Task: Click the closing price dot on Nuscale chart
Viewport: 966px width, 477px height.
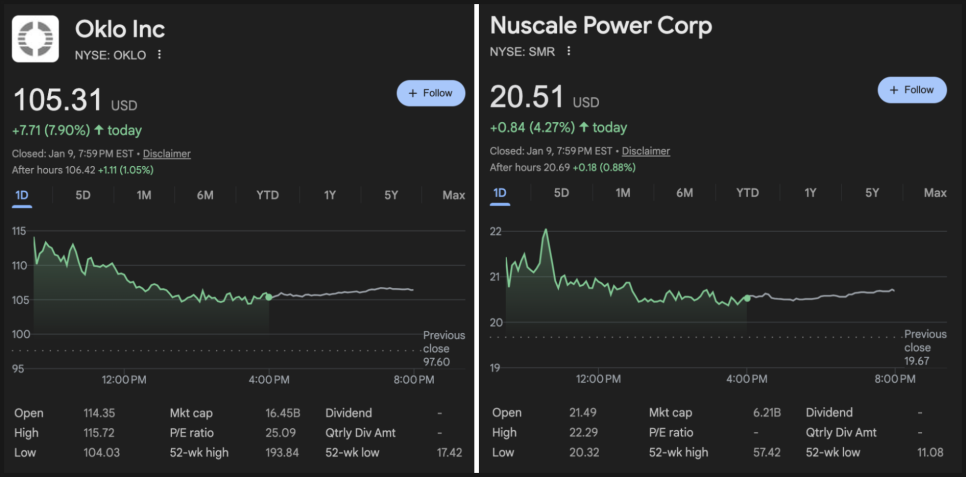Action: point(747,298)
